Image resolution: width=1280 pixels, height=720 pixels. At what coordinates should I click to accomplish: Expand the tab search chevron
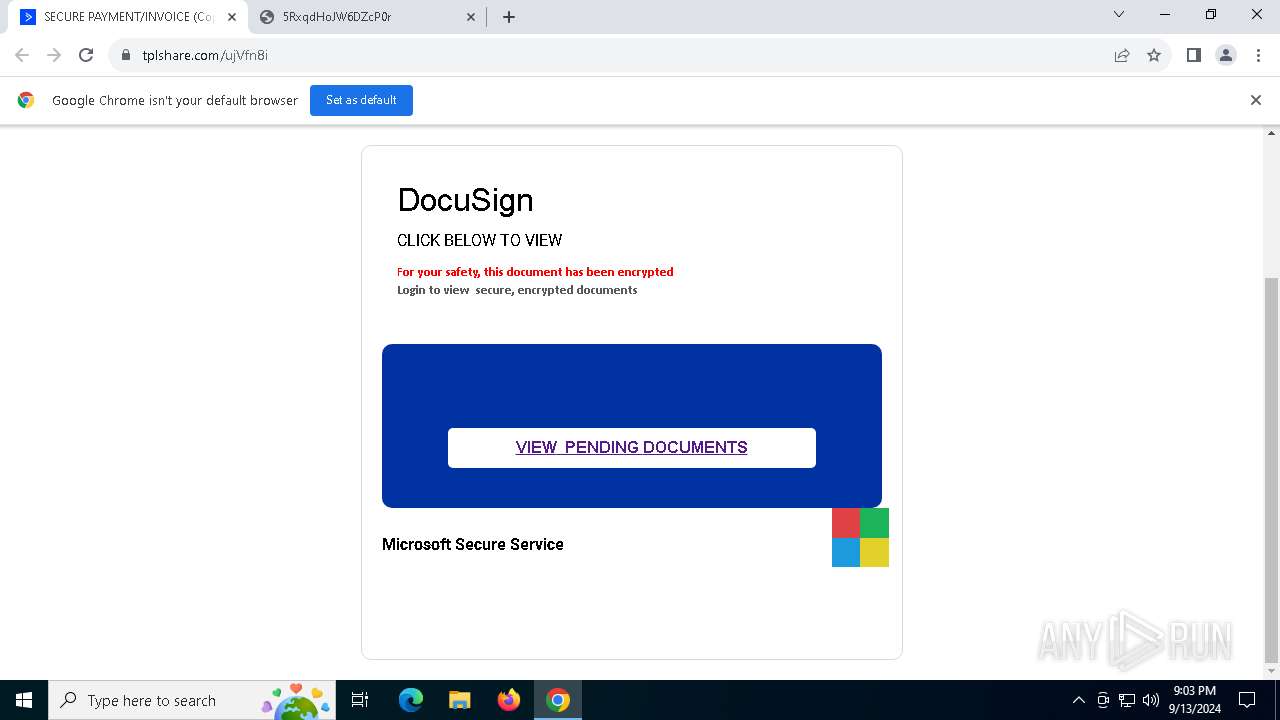point(1119,14)
